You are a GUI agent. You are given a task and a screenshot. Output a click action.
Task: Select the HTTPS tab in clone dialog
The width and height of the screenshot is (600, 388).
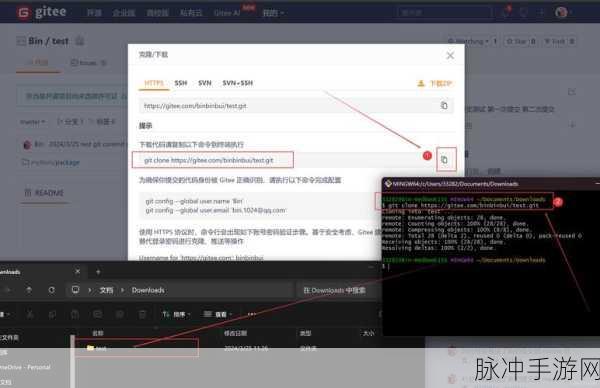click(x=154, y=83)
